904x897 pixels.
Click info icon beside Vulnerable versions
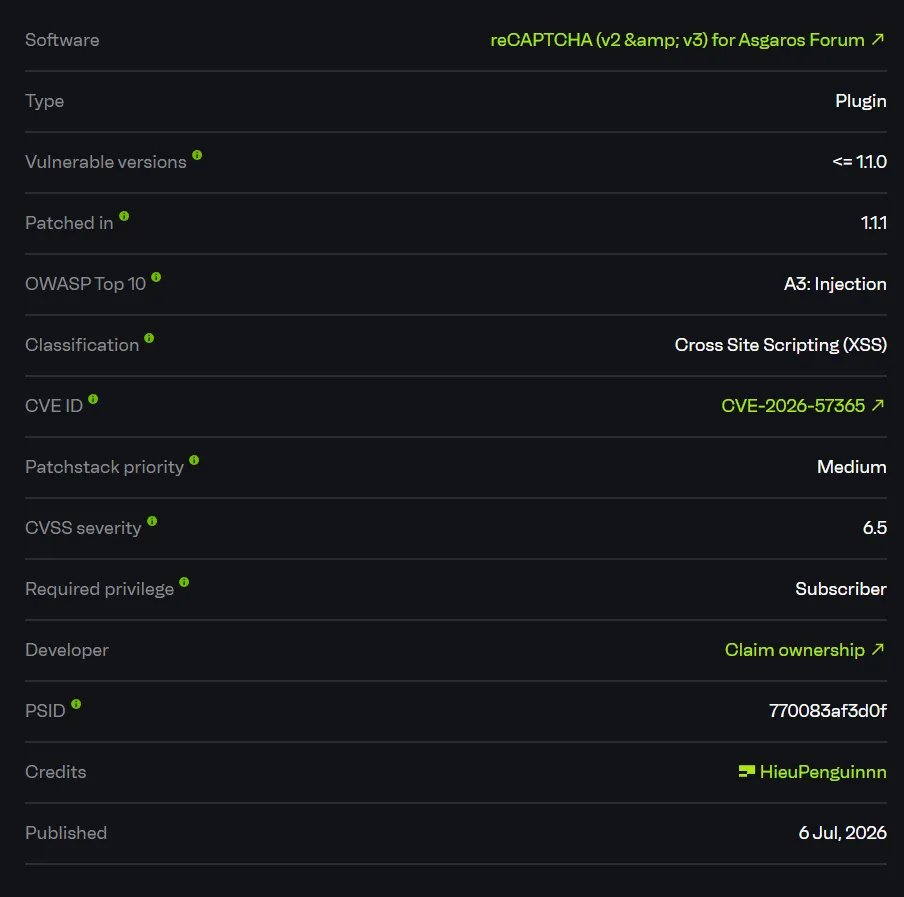(x=197, y=155)
